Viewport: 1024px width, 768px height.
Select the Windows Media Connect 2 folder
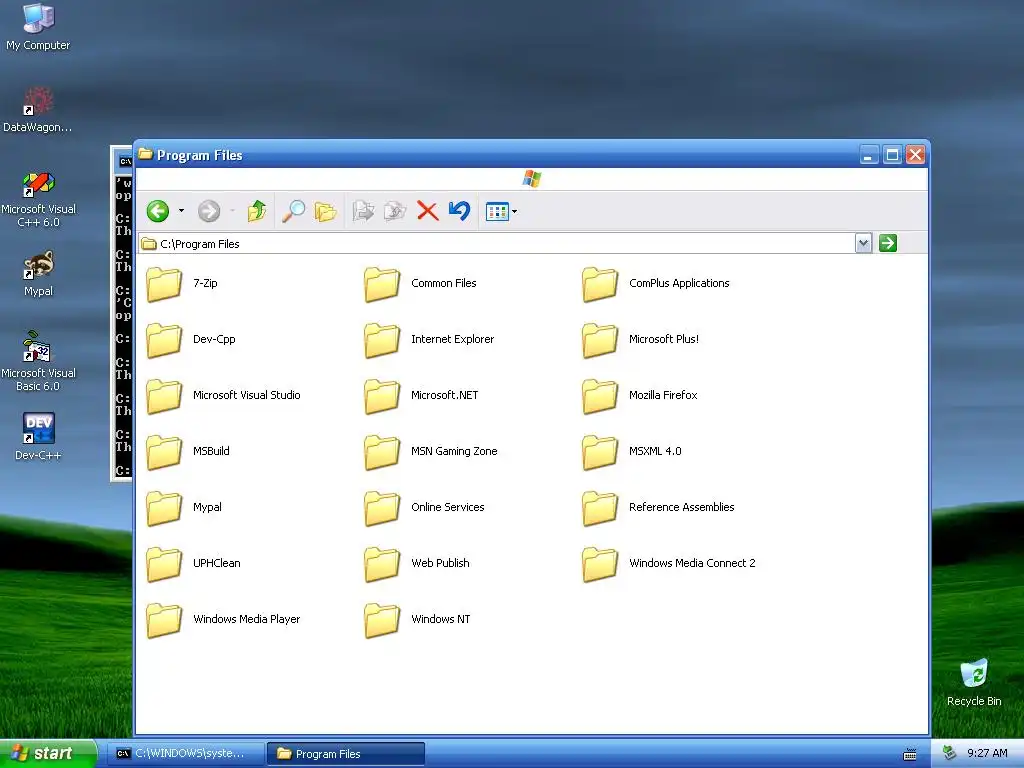pos(669,564)
